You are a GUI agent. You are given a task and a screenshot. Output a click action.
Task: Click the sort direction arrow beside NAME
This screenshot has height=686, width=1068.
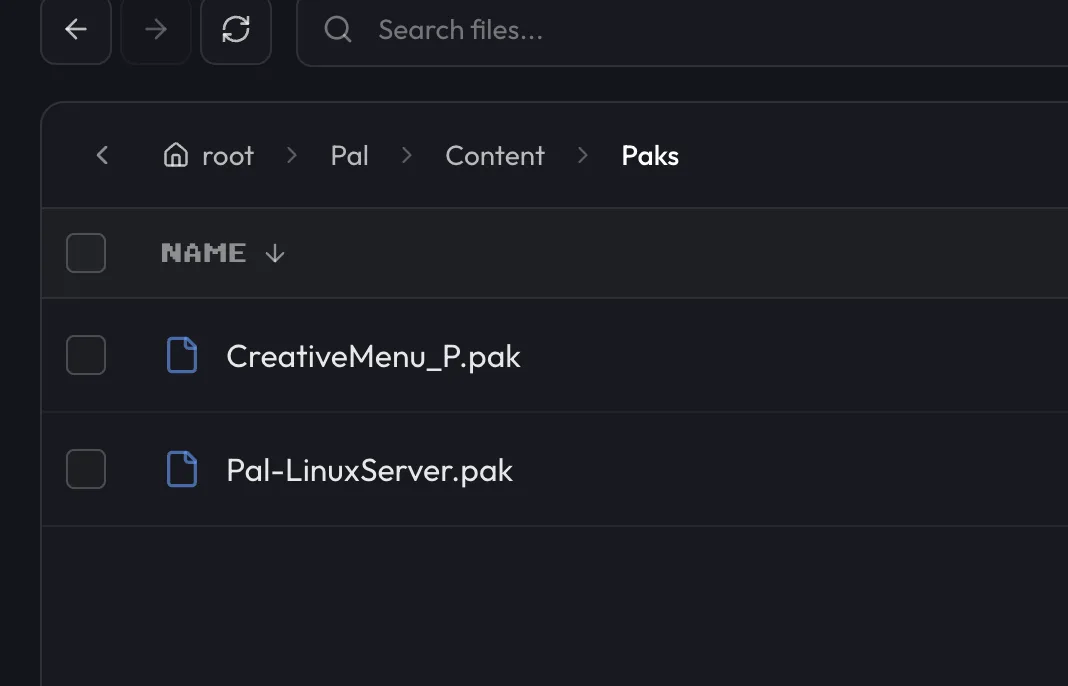275,253
